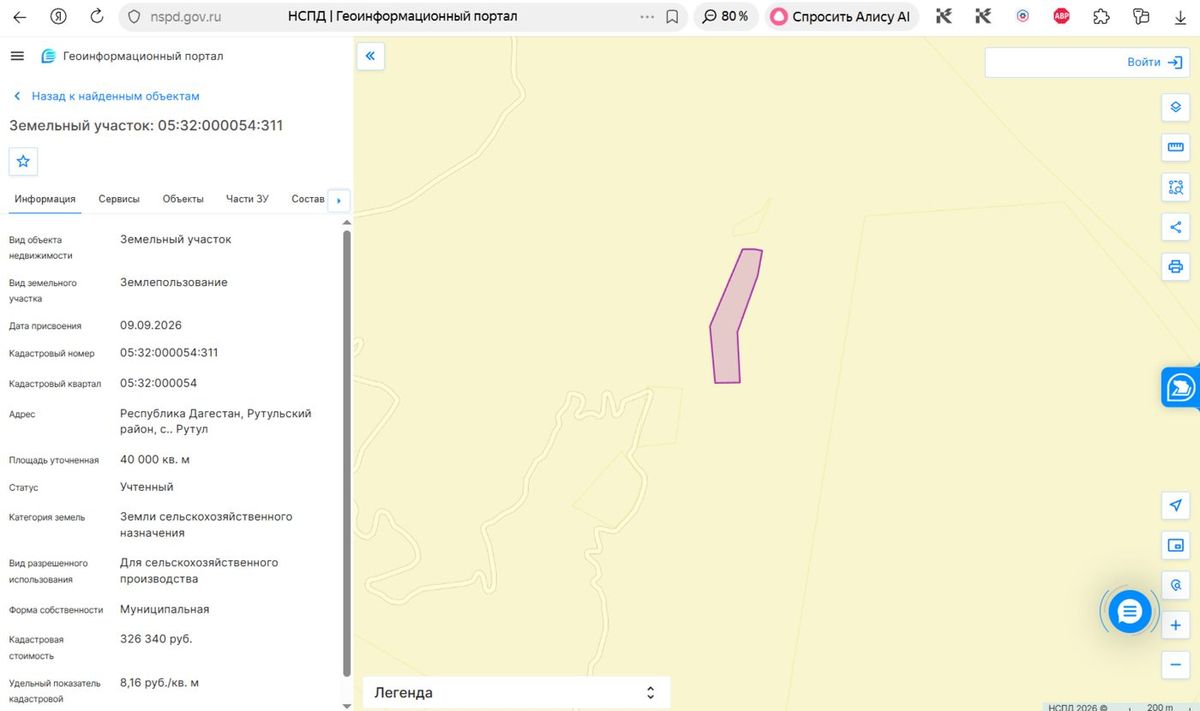Open the AdBlock Plus extension
This screenshot has height=711, width=1200.
click(1061, 16)
